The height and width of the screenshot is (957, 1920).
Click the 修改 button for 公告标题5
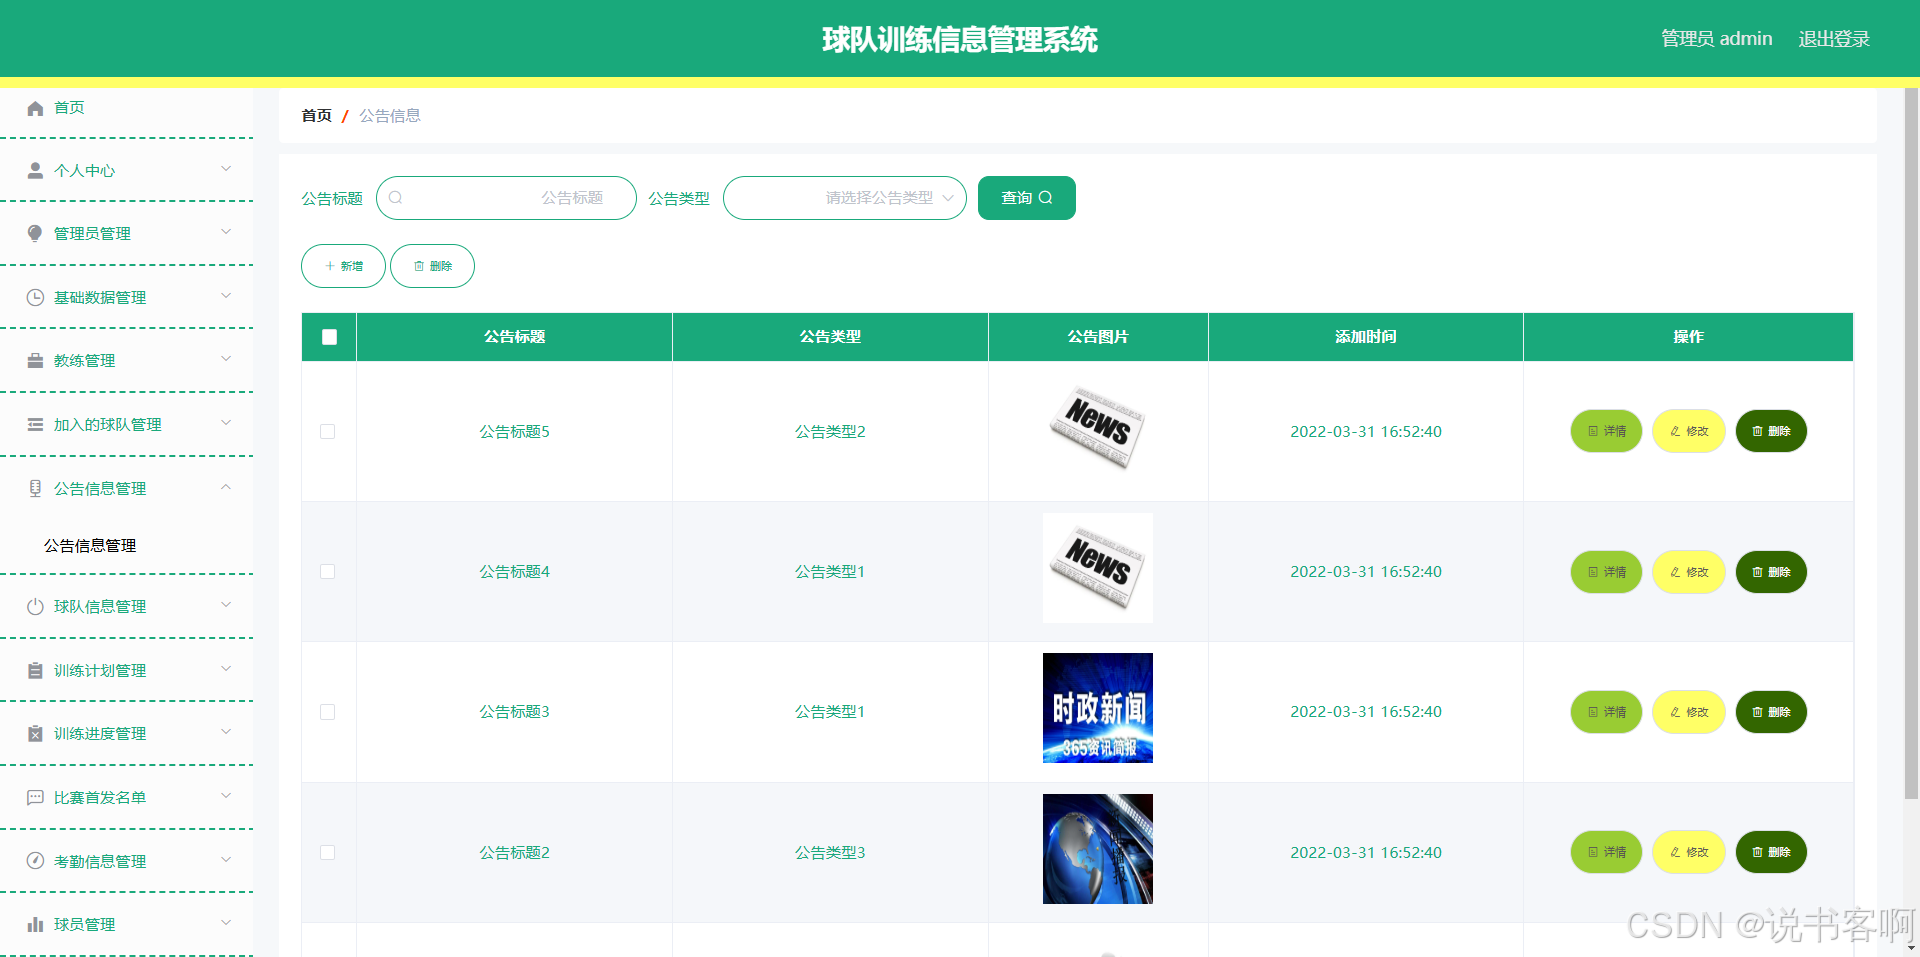click(x=1689, y=431)
